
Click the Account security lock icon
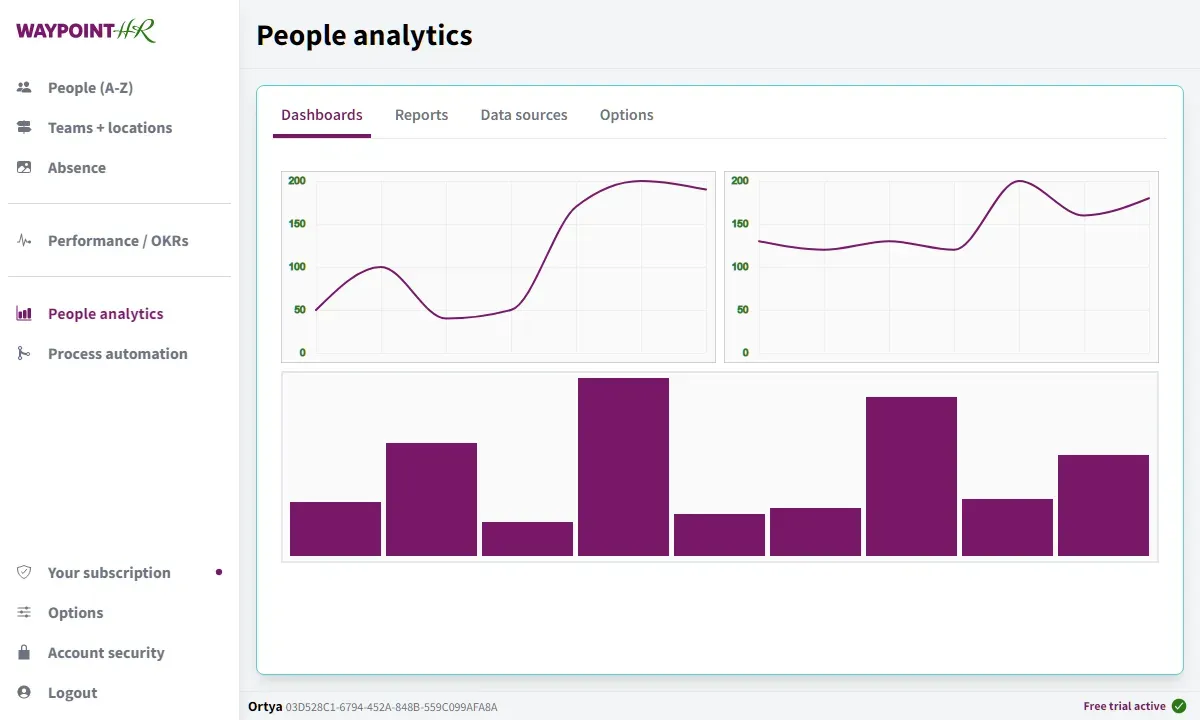[23, 652]
